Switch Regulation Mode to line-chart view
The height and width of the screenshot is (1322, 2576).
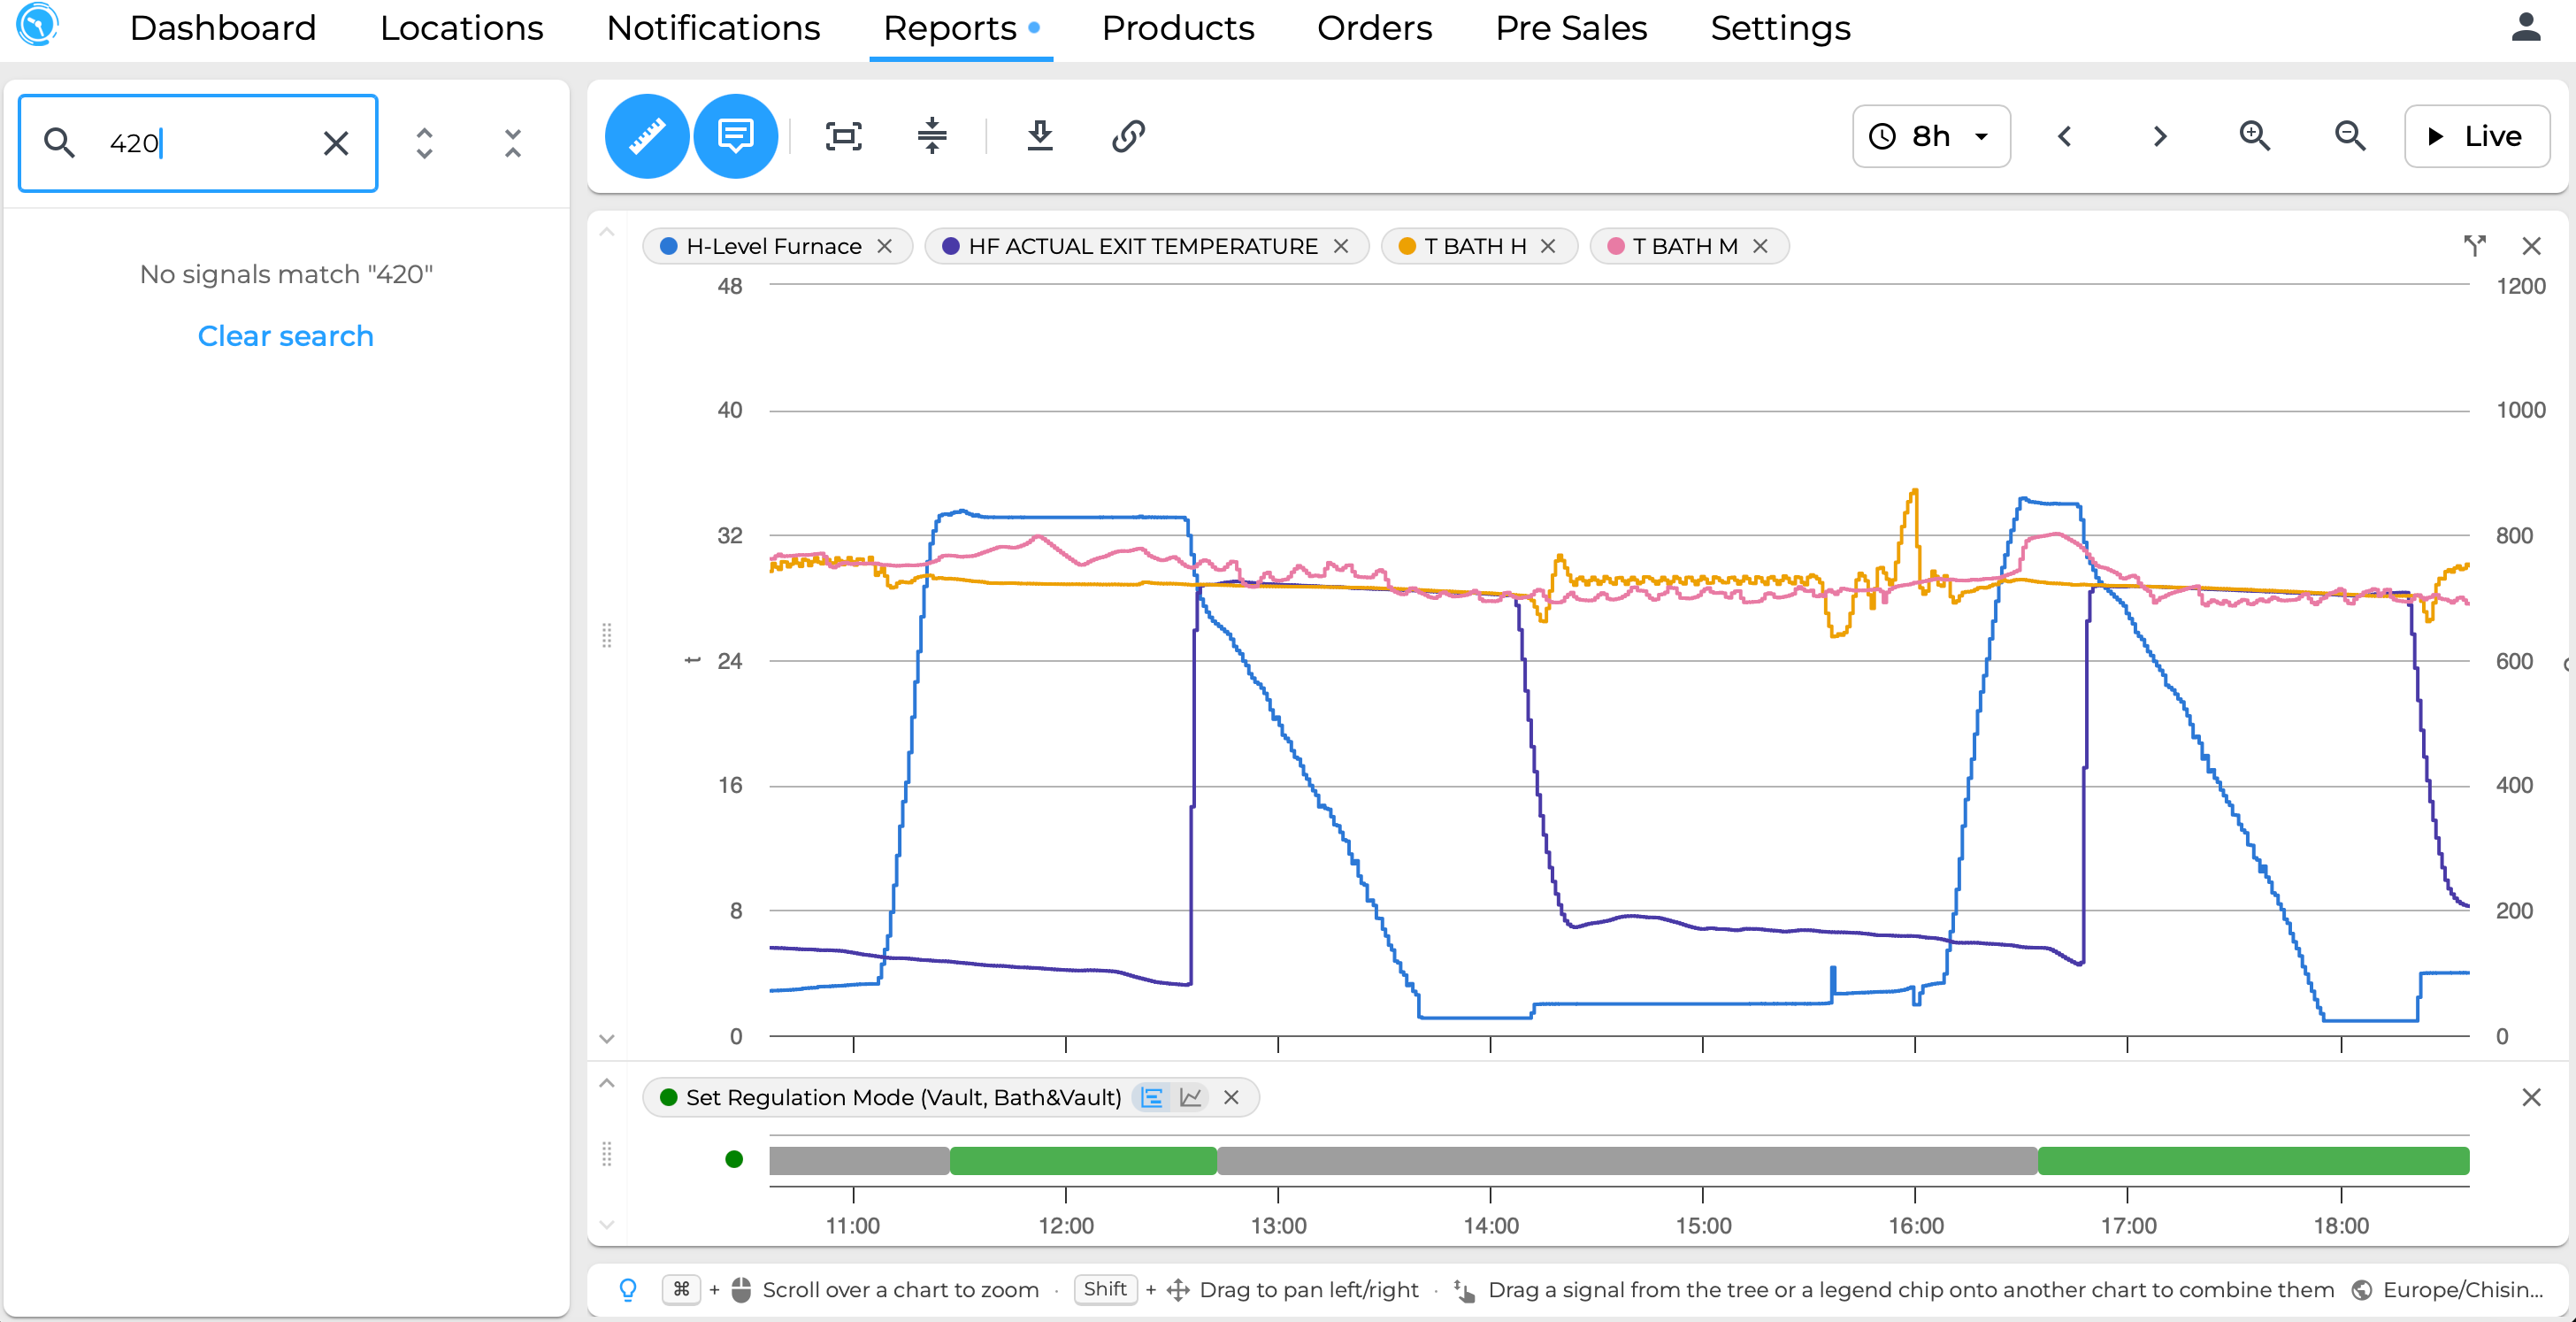(1190, 1097)
